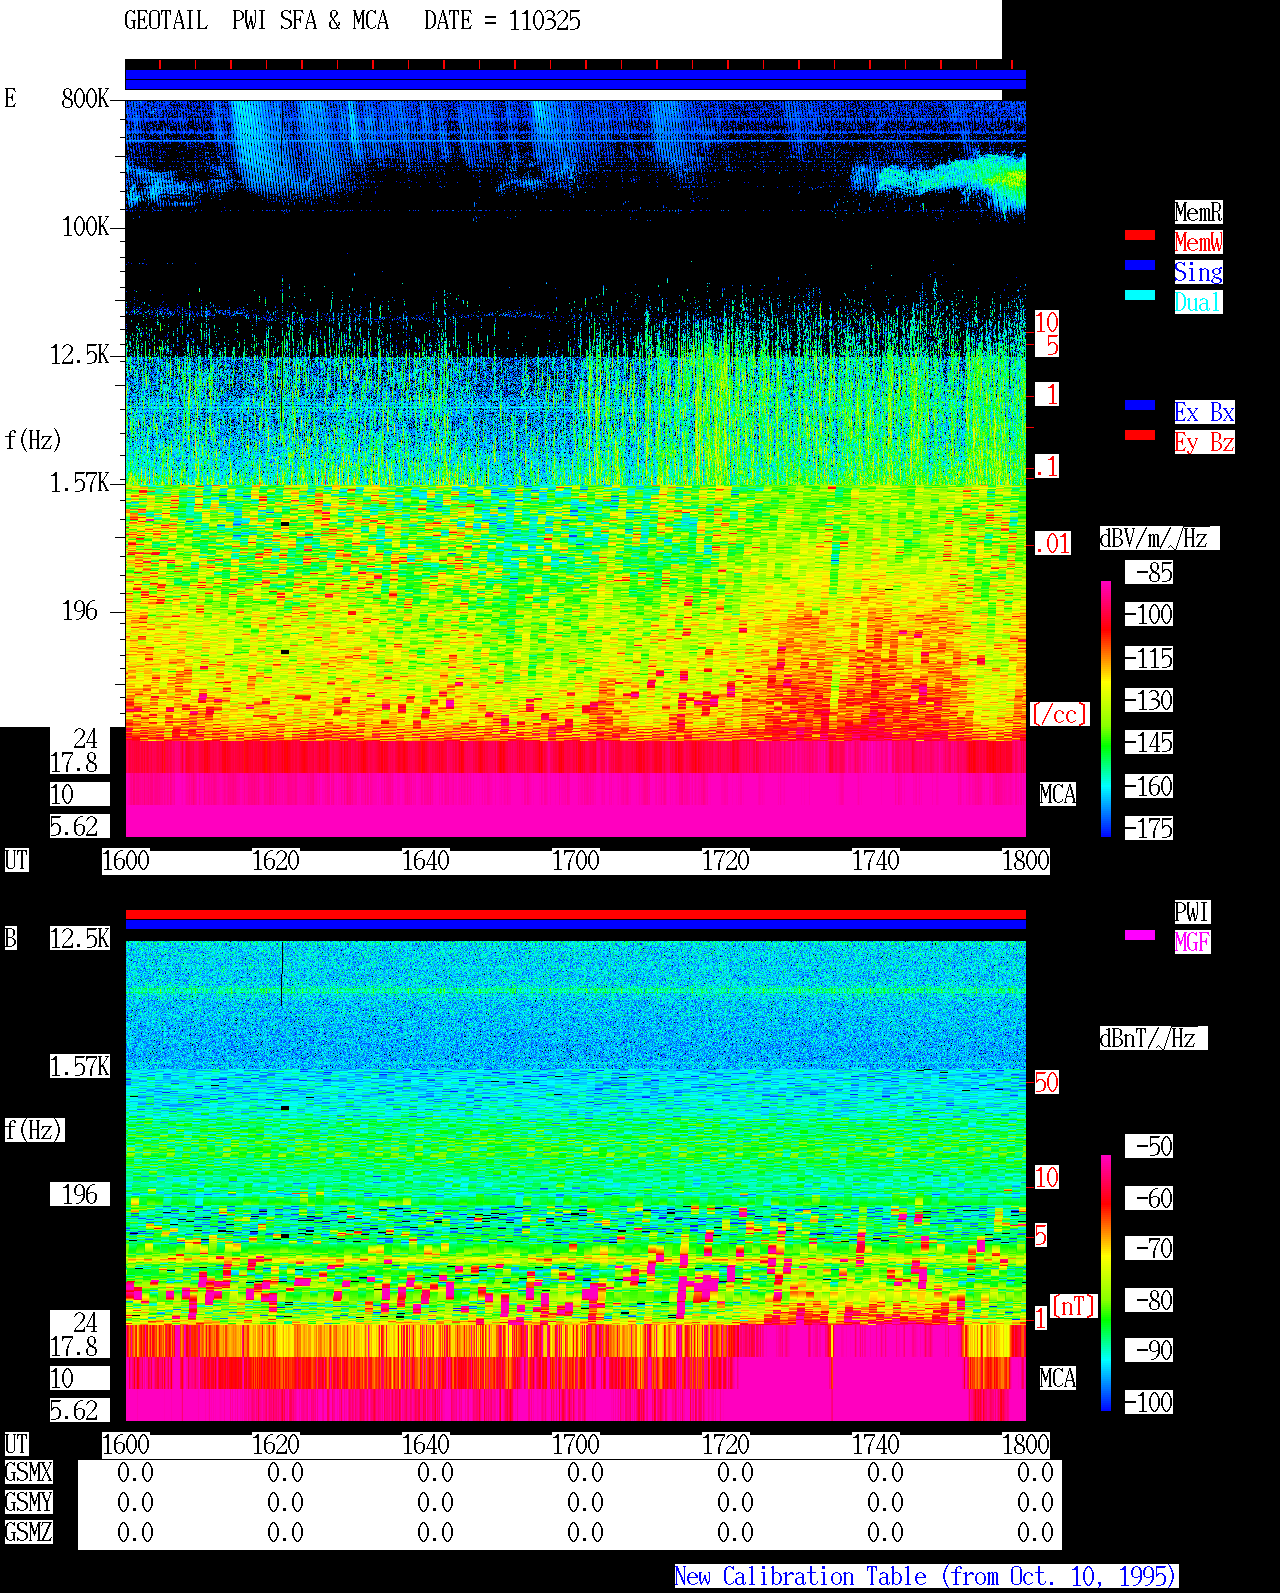Click the dBnT/√Hz unit label
The height and width of the screenshot is (1593, 1280).
tap(1153, 1038)
